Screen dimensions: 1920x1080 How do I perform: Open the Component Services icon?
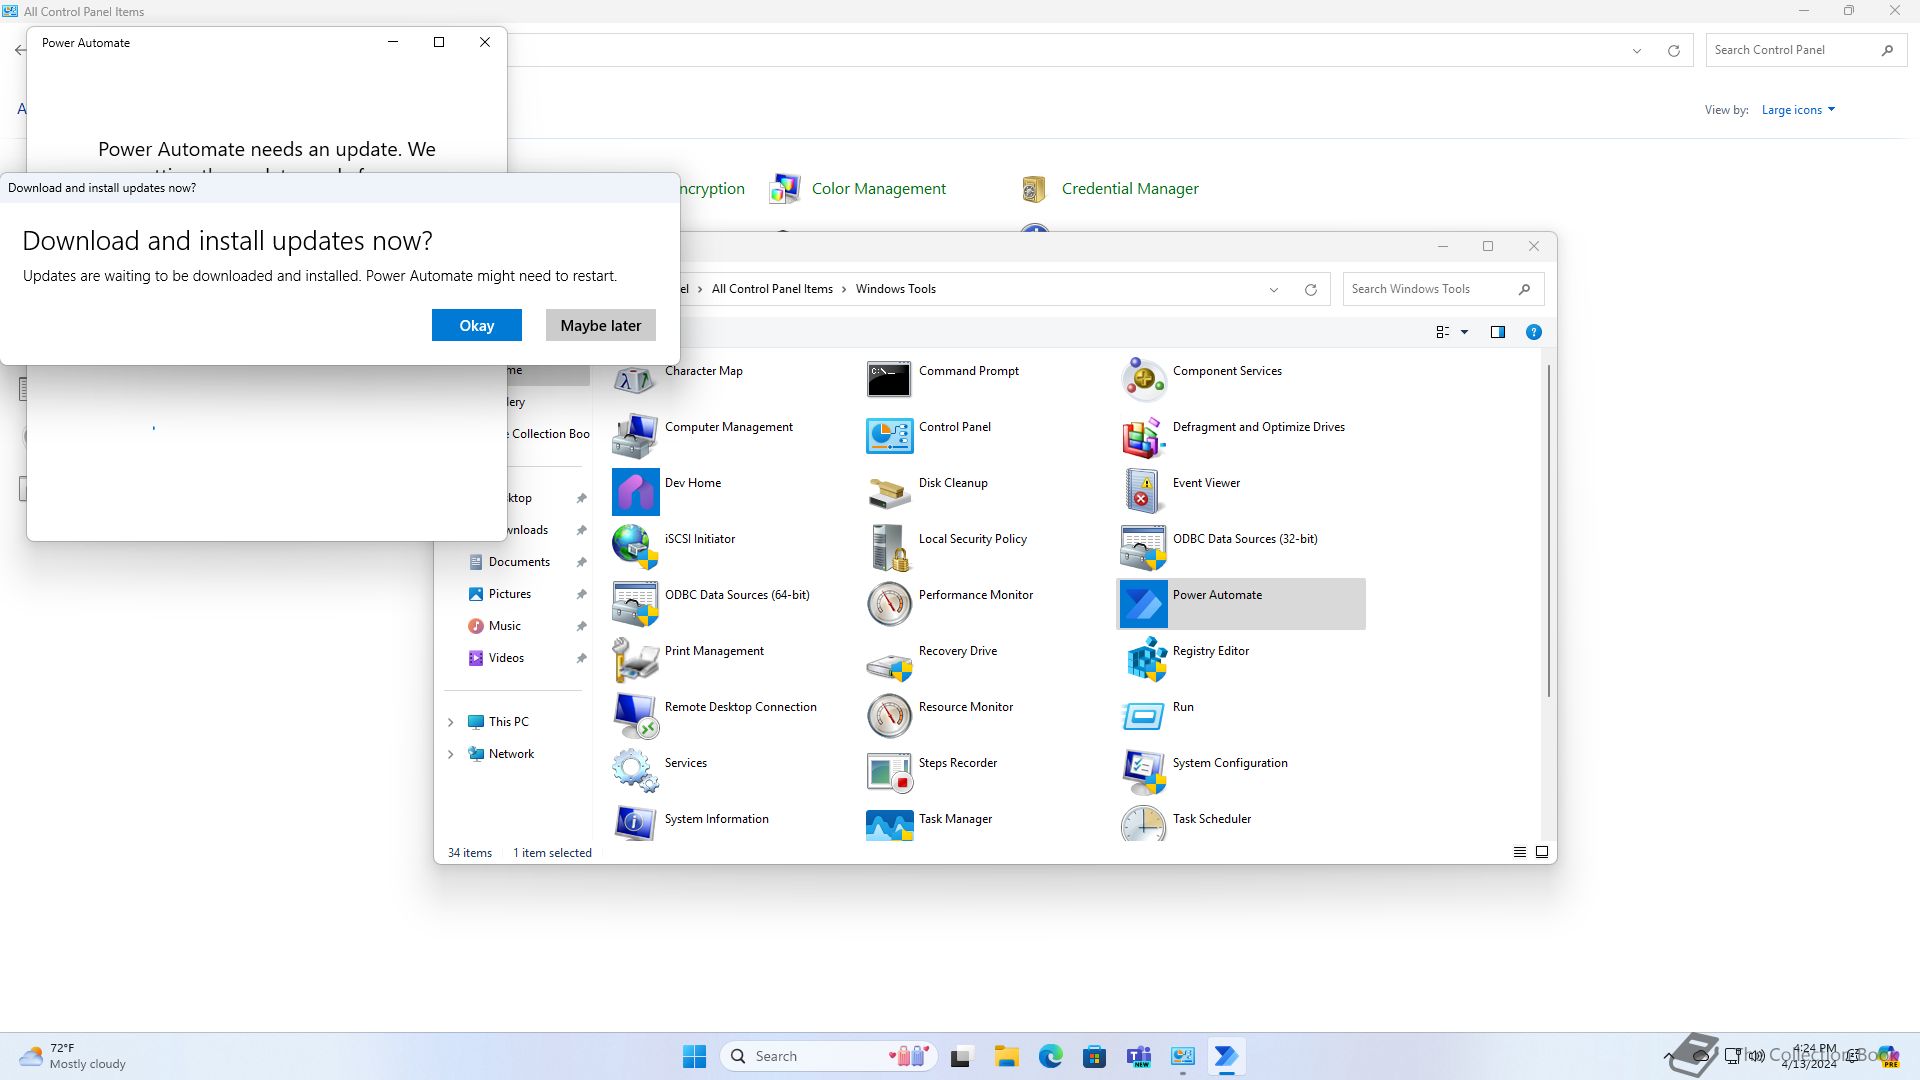tap(1143, 380)
